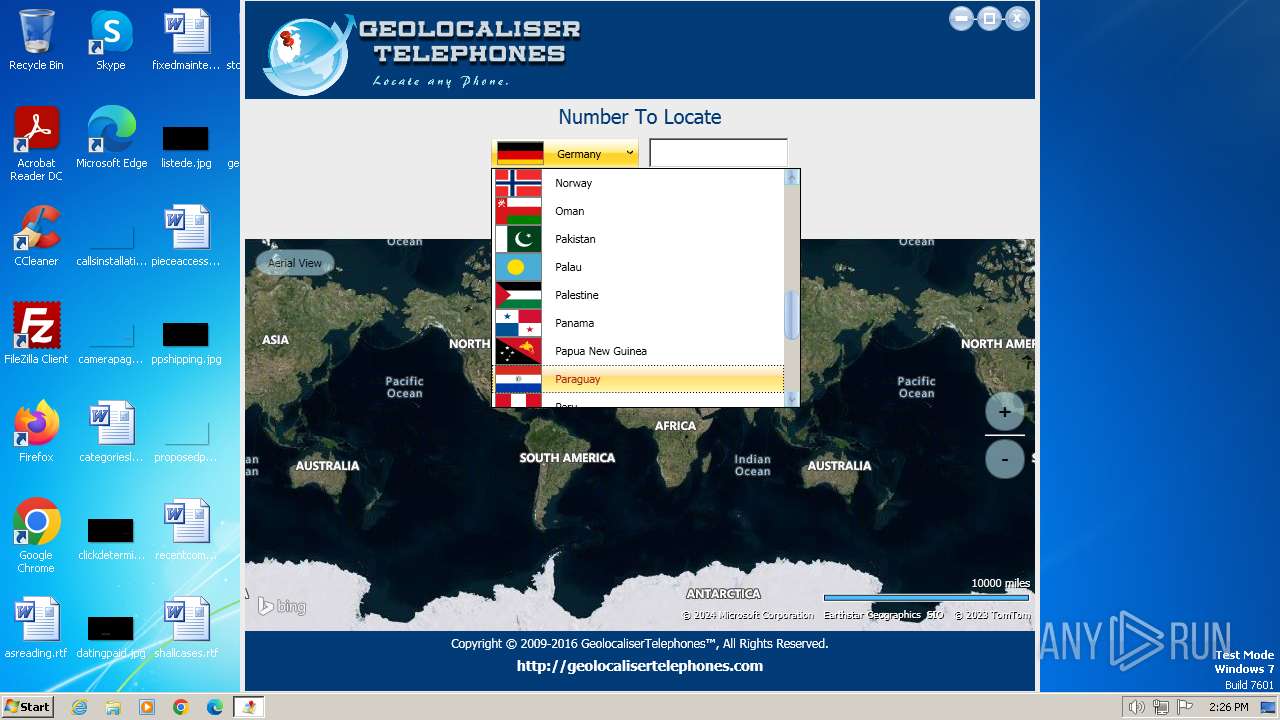
Task: Pick Palestine from the country list
Action: coord(639,295)
